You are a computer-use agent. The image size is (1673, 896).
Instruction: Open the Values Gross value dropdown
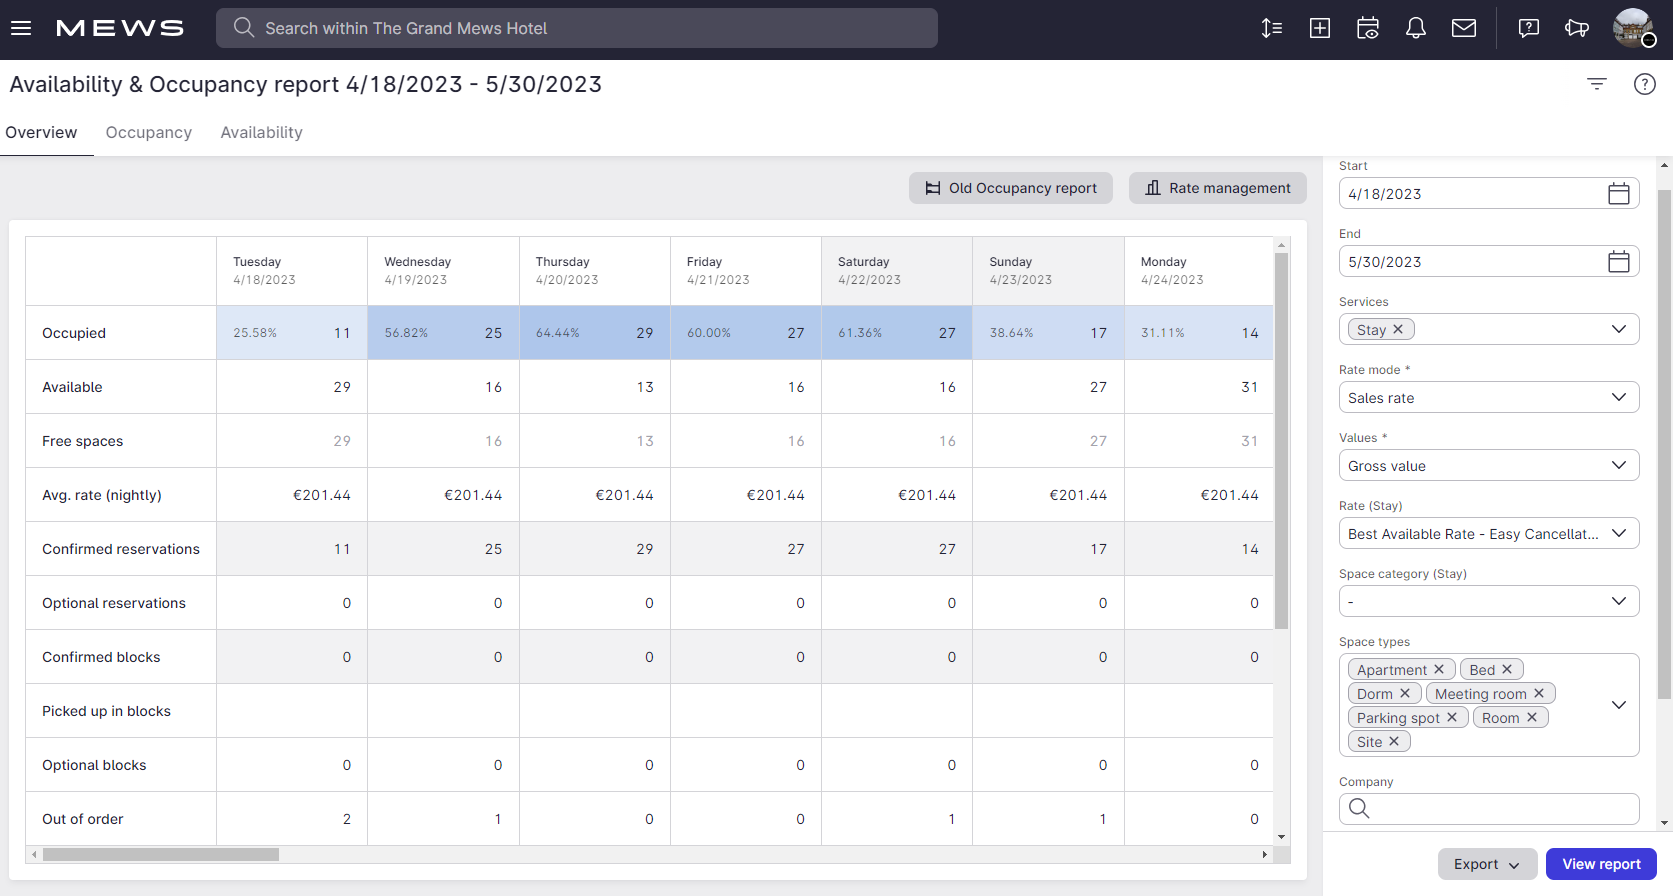pos(1488,466)
